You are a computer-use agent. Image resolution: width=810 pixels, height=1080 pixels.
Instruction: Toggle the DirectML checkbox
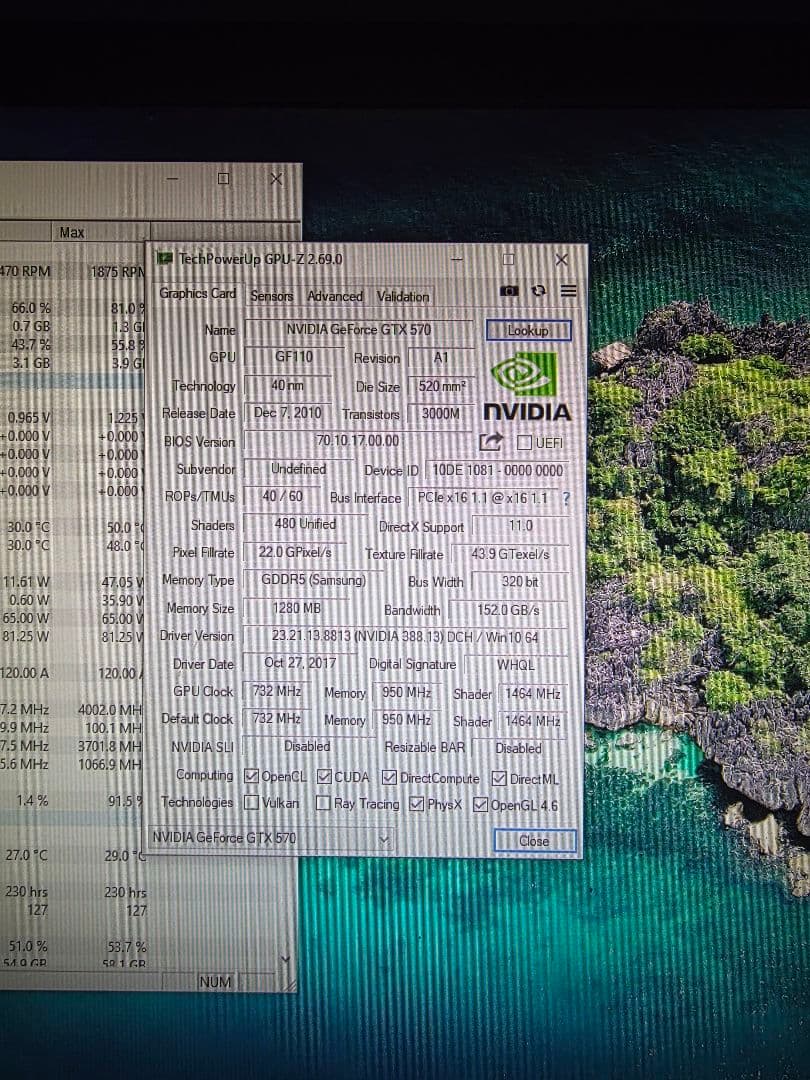pyautogui.click(x=499, y=779)
